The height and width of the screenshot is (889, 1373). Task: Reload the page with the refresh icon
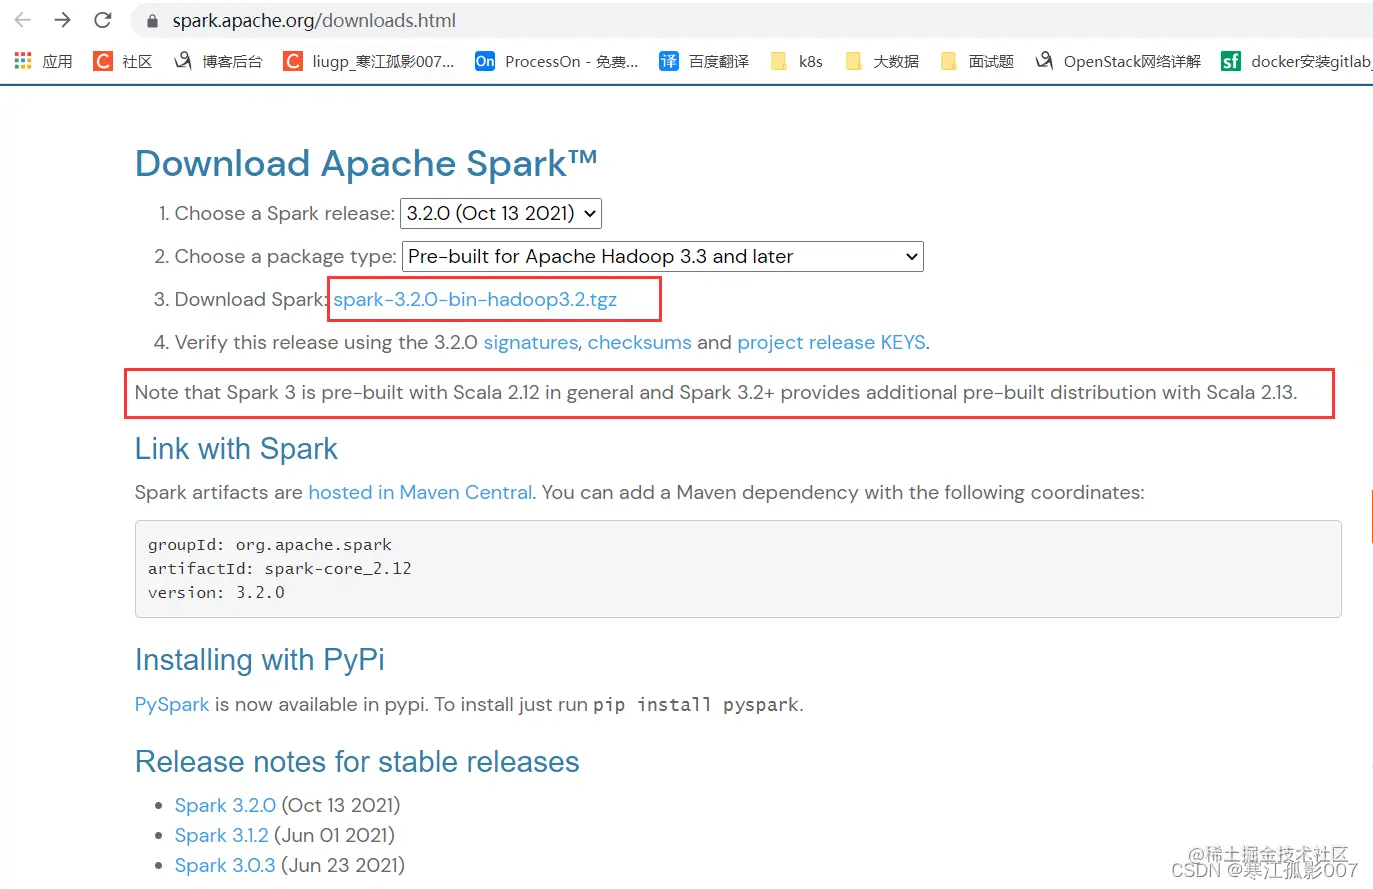click(102, 20)
